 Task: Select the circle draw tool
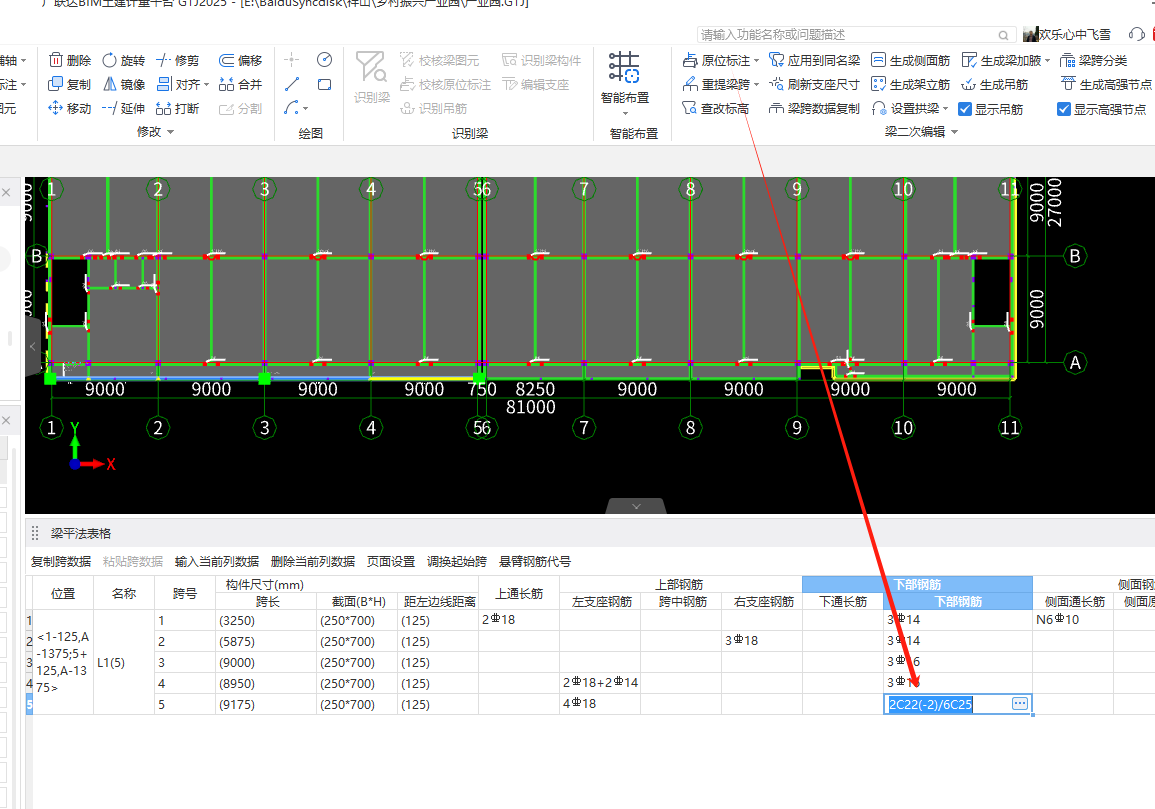(x=324, y=60)
